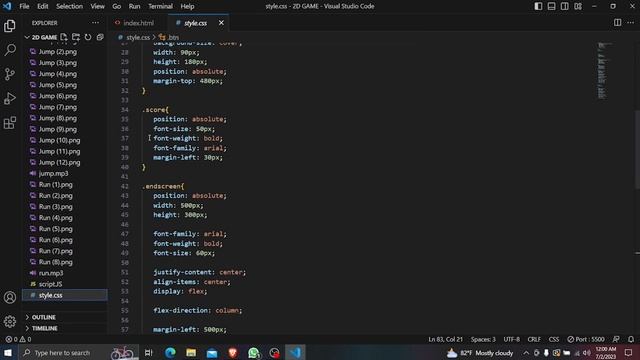Open the Manage gear icon
640x360 pixels.
10,322
